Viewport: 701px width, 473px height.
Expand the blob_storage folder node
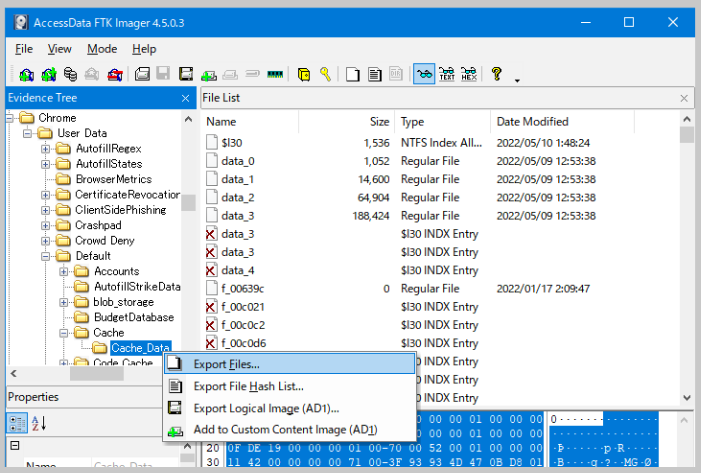[x=64, y=302]
